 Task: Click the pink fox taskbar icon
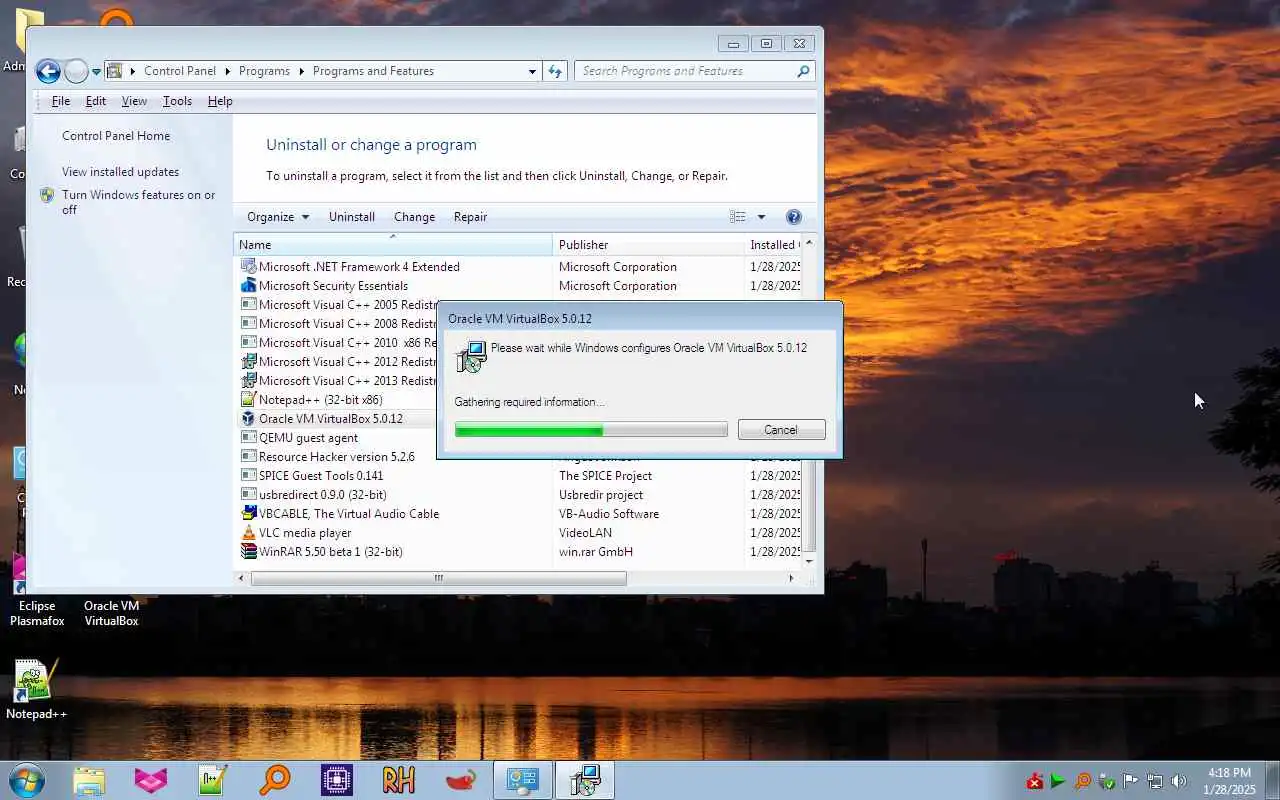click(151, 780)
